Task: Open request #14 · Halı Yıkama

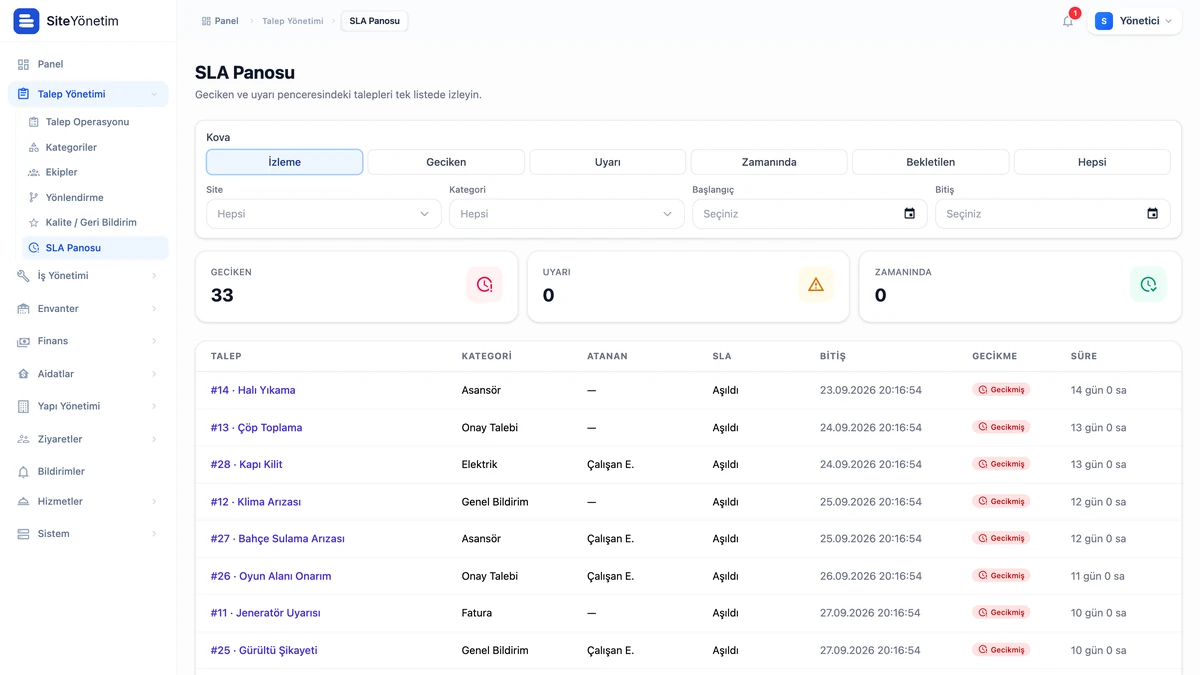Action: [x=253, y=390]
